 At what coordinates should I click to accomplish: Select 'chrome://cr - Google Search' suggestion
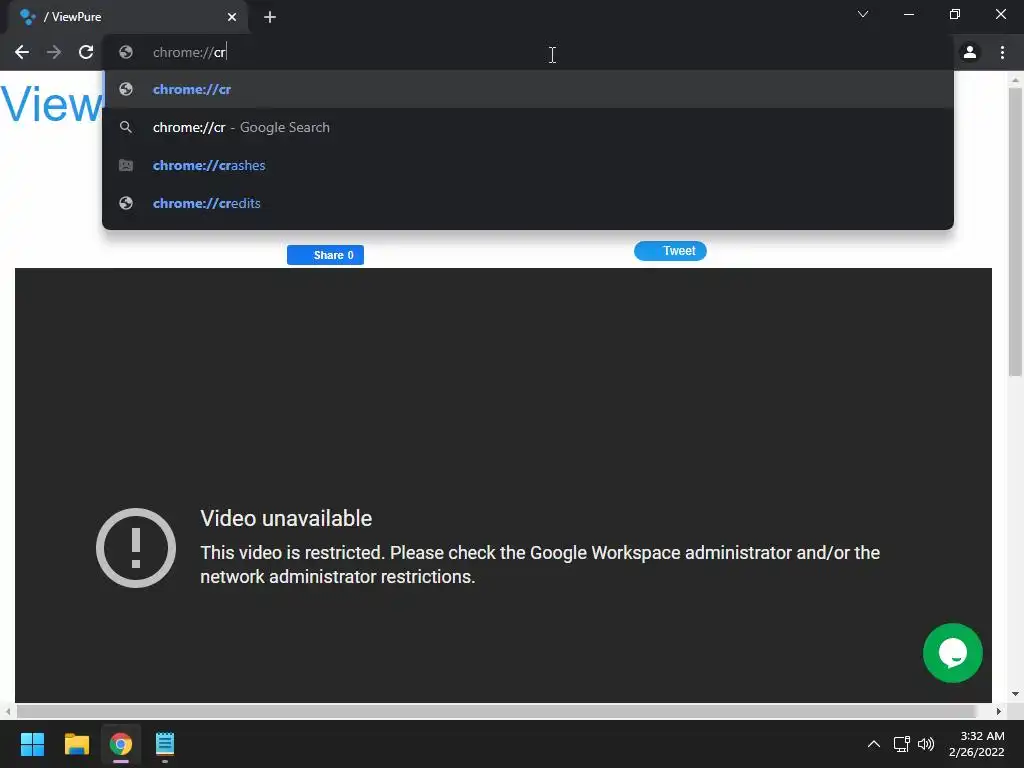coord(528,127)
